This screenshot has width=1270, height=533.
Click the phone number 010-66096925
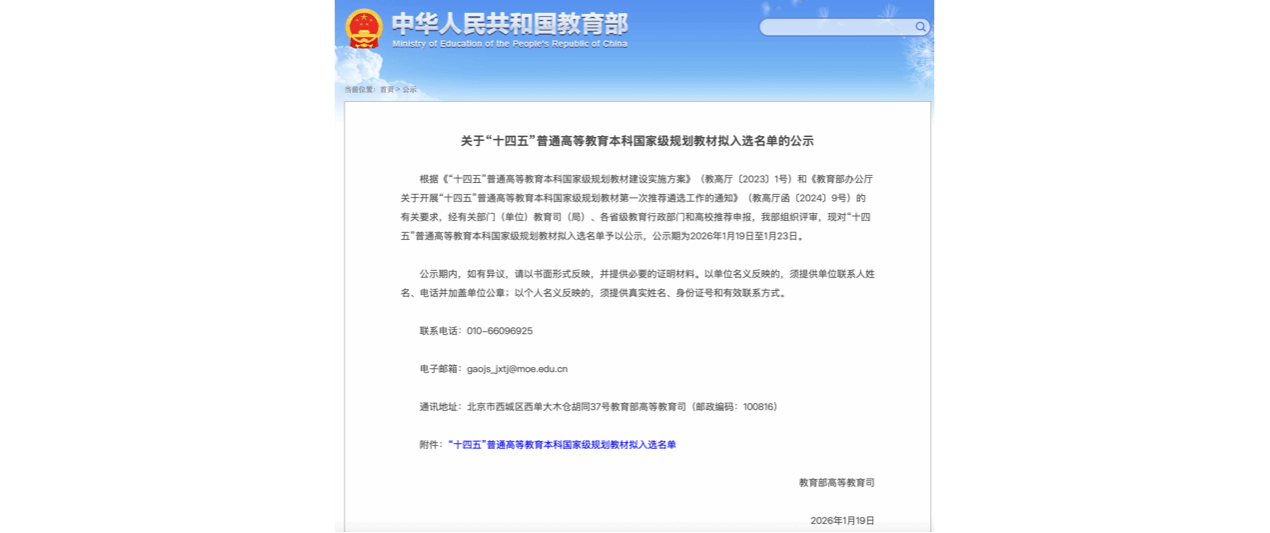pos(499,331)
